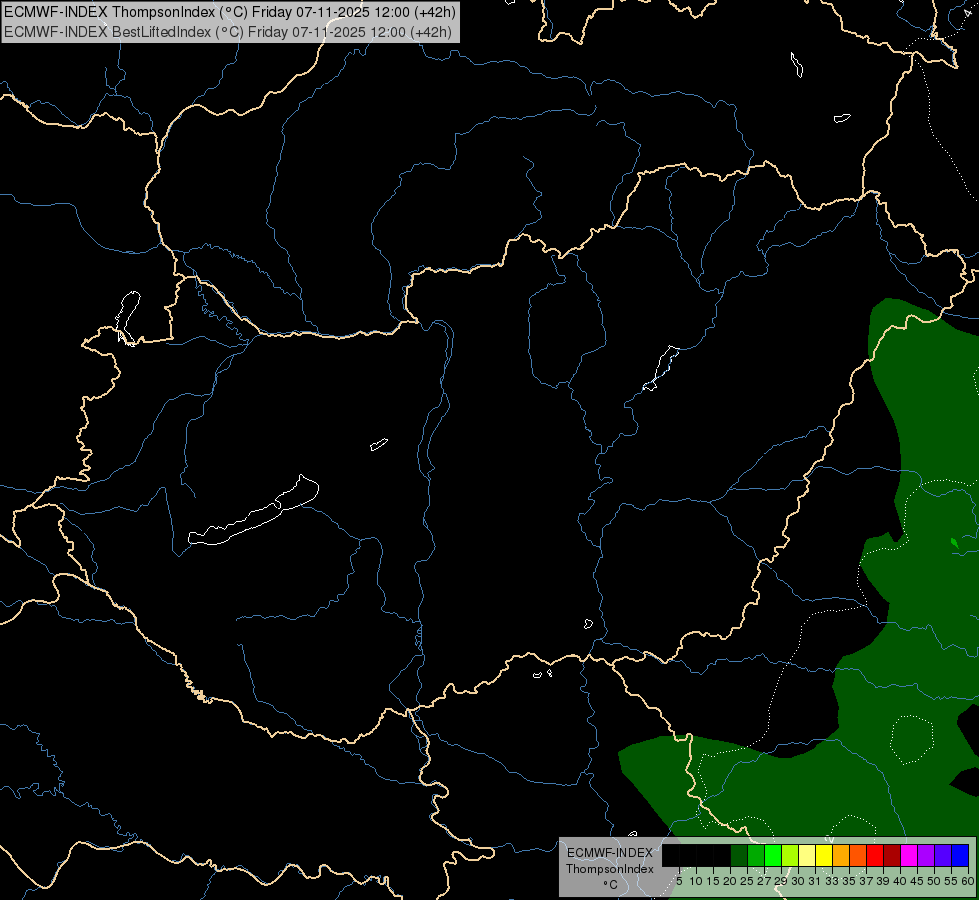Select the blue 55–60 legend swatch

(960, 856)
